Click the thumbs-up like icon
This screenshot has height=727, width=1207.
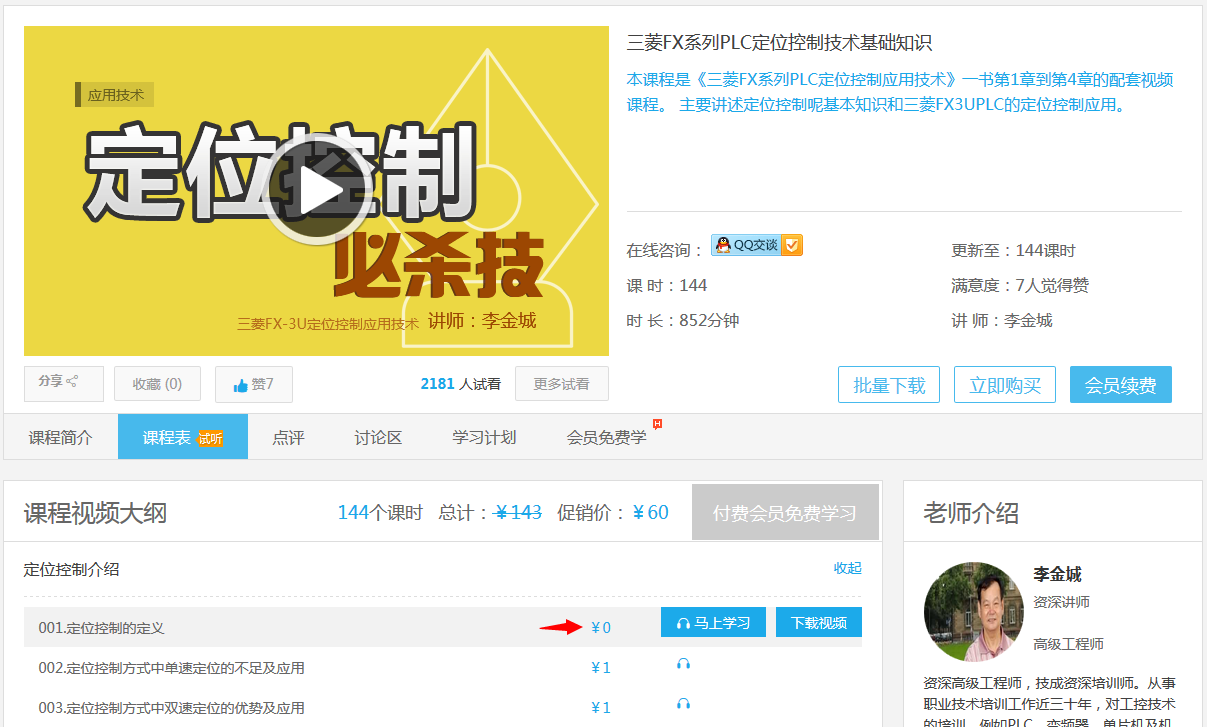coord(240,385)
